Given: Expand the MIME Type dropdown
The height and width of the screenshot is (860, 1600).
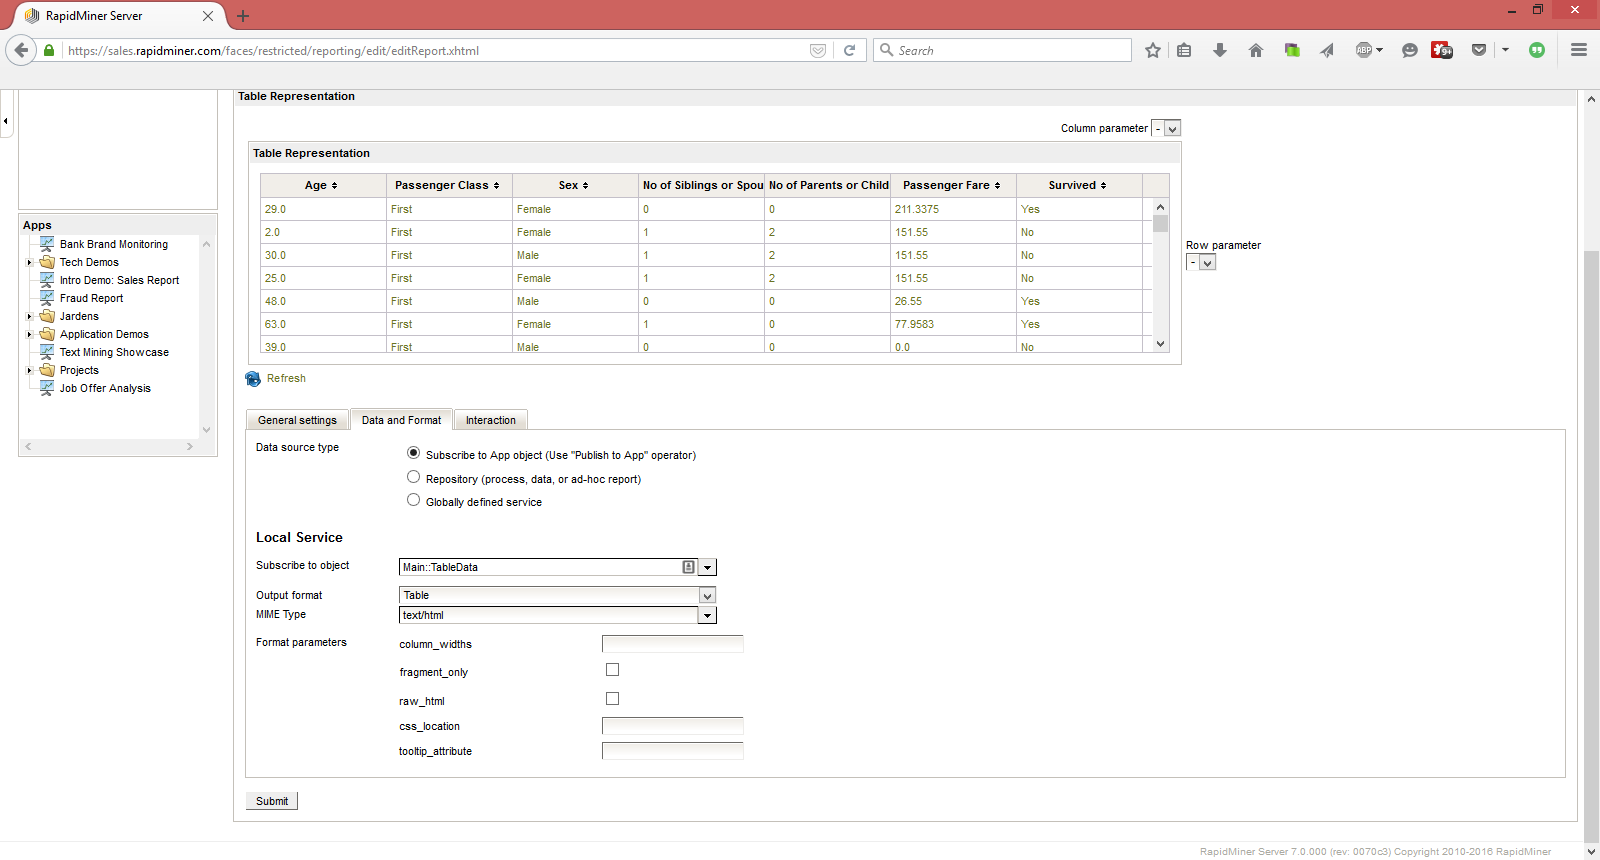Looking at the screenshot, I should click(707, 616).
